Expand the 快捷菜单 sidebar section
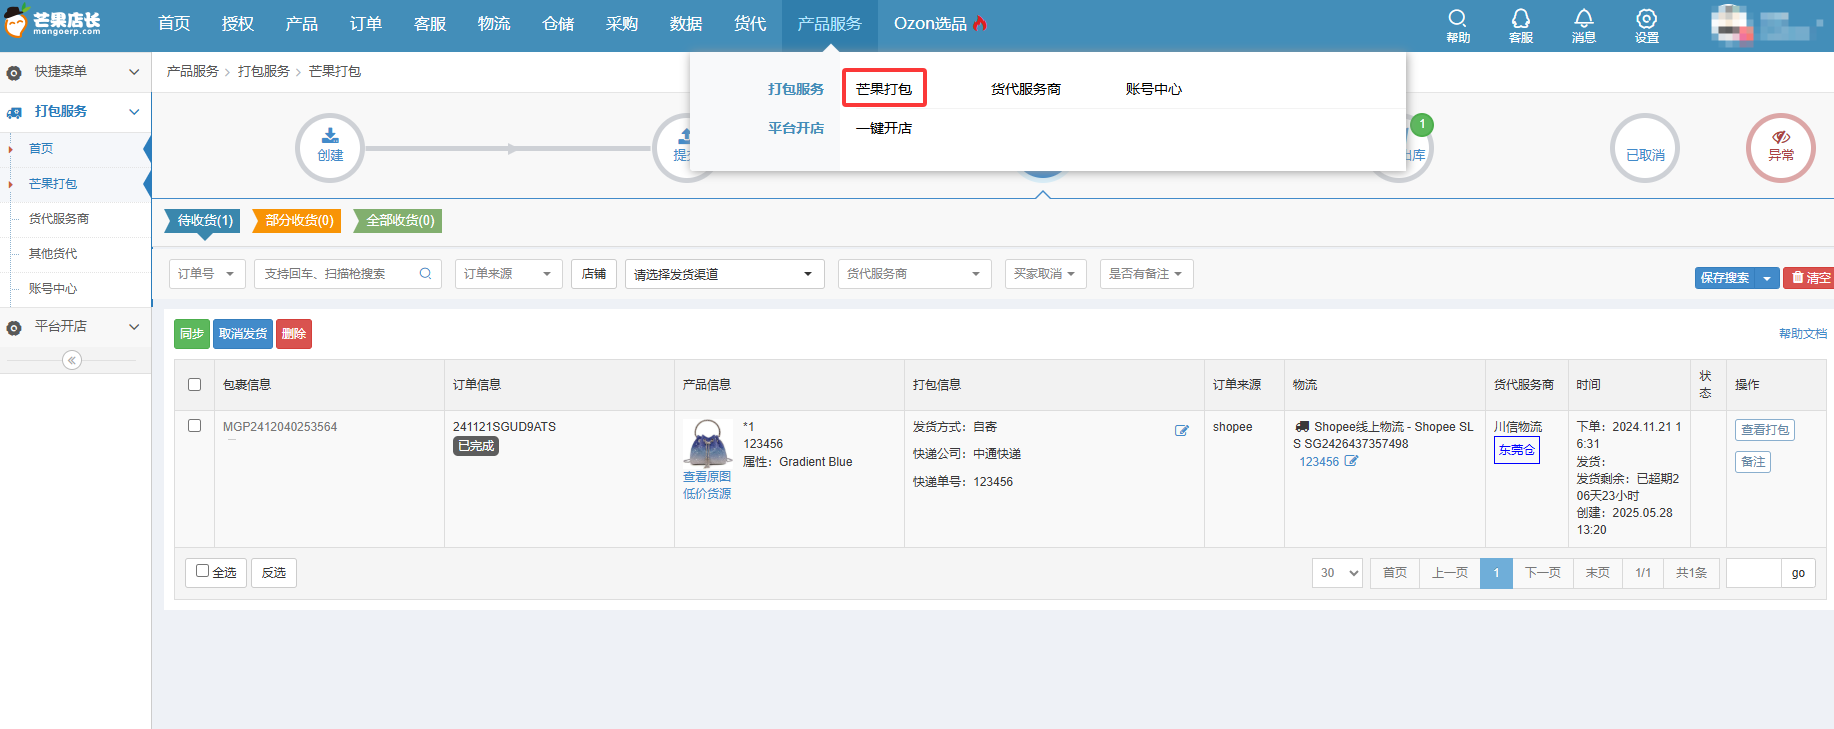The width and height of the screenshot is (1834, 729). [134, 72]
